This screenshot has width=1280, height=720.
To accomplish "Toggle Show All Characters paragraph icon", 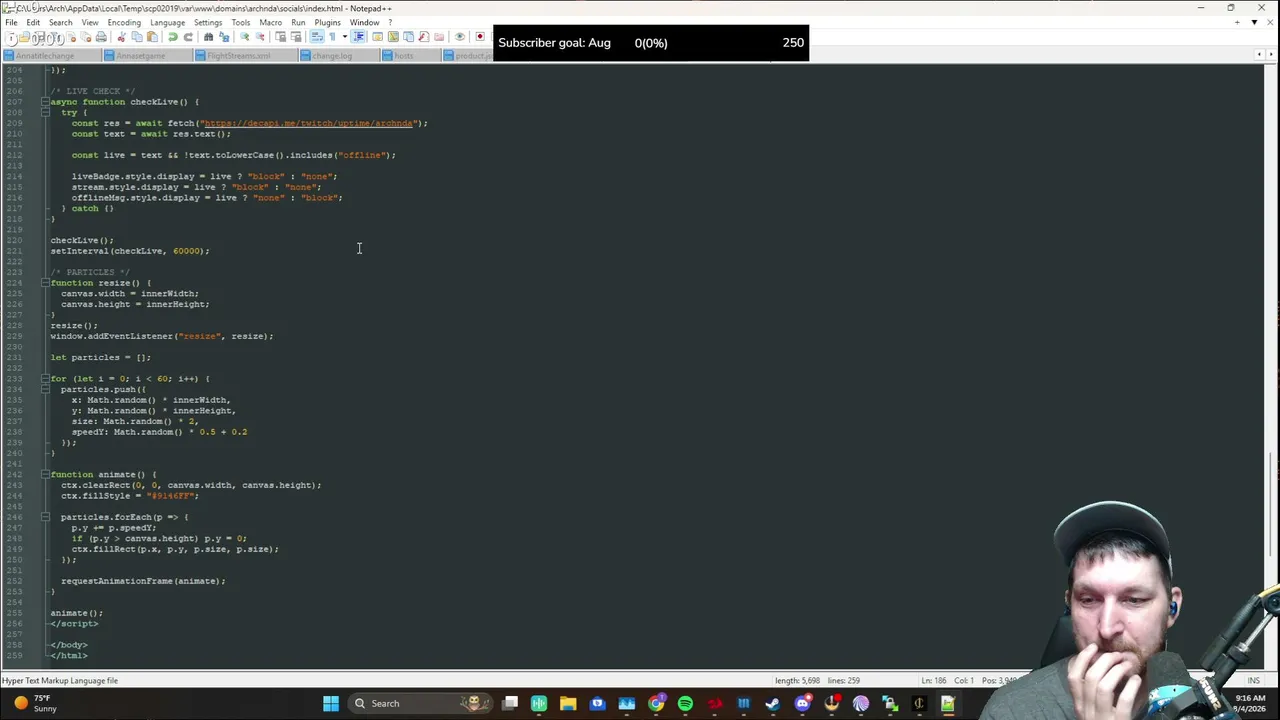I will point(332,38).
